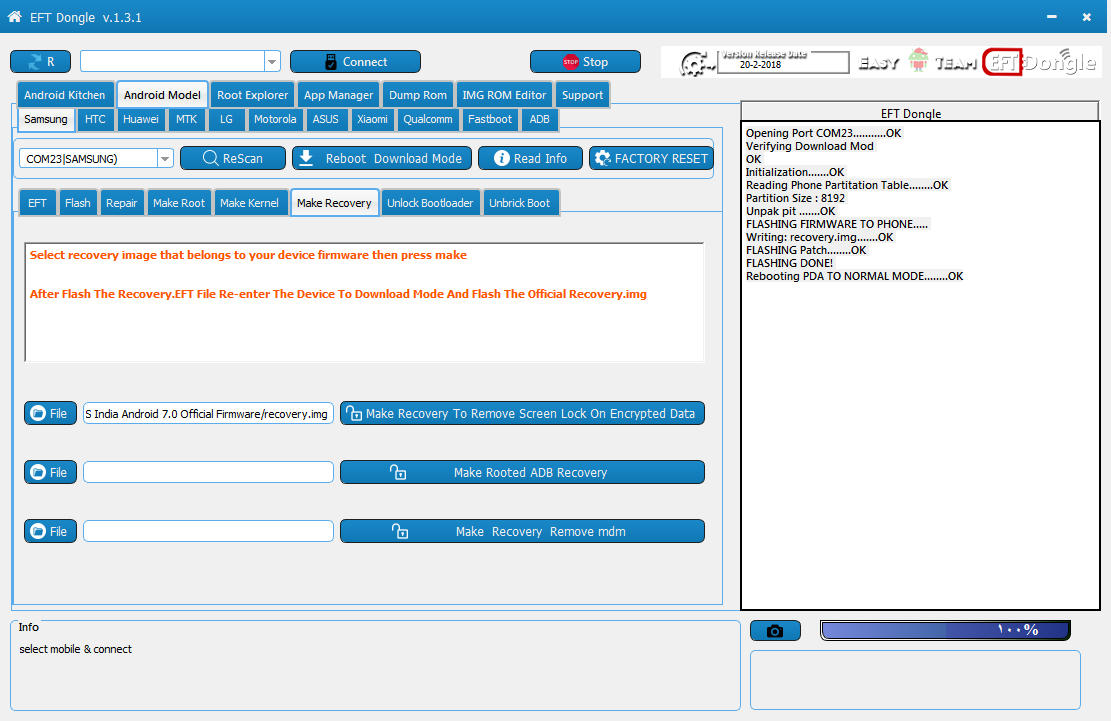1111x721 pixels.
Task: Open the App Manager tab
Action: (339, 95)
